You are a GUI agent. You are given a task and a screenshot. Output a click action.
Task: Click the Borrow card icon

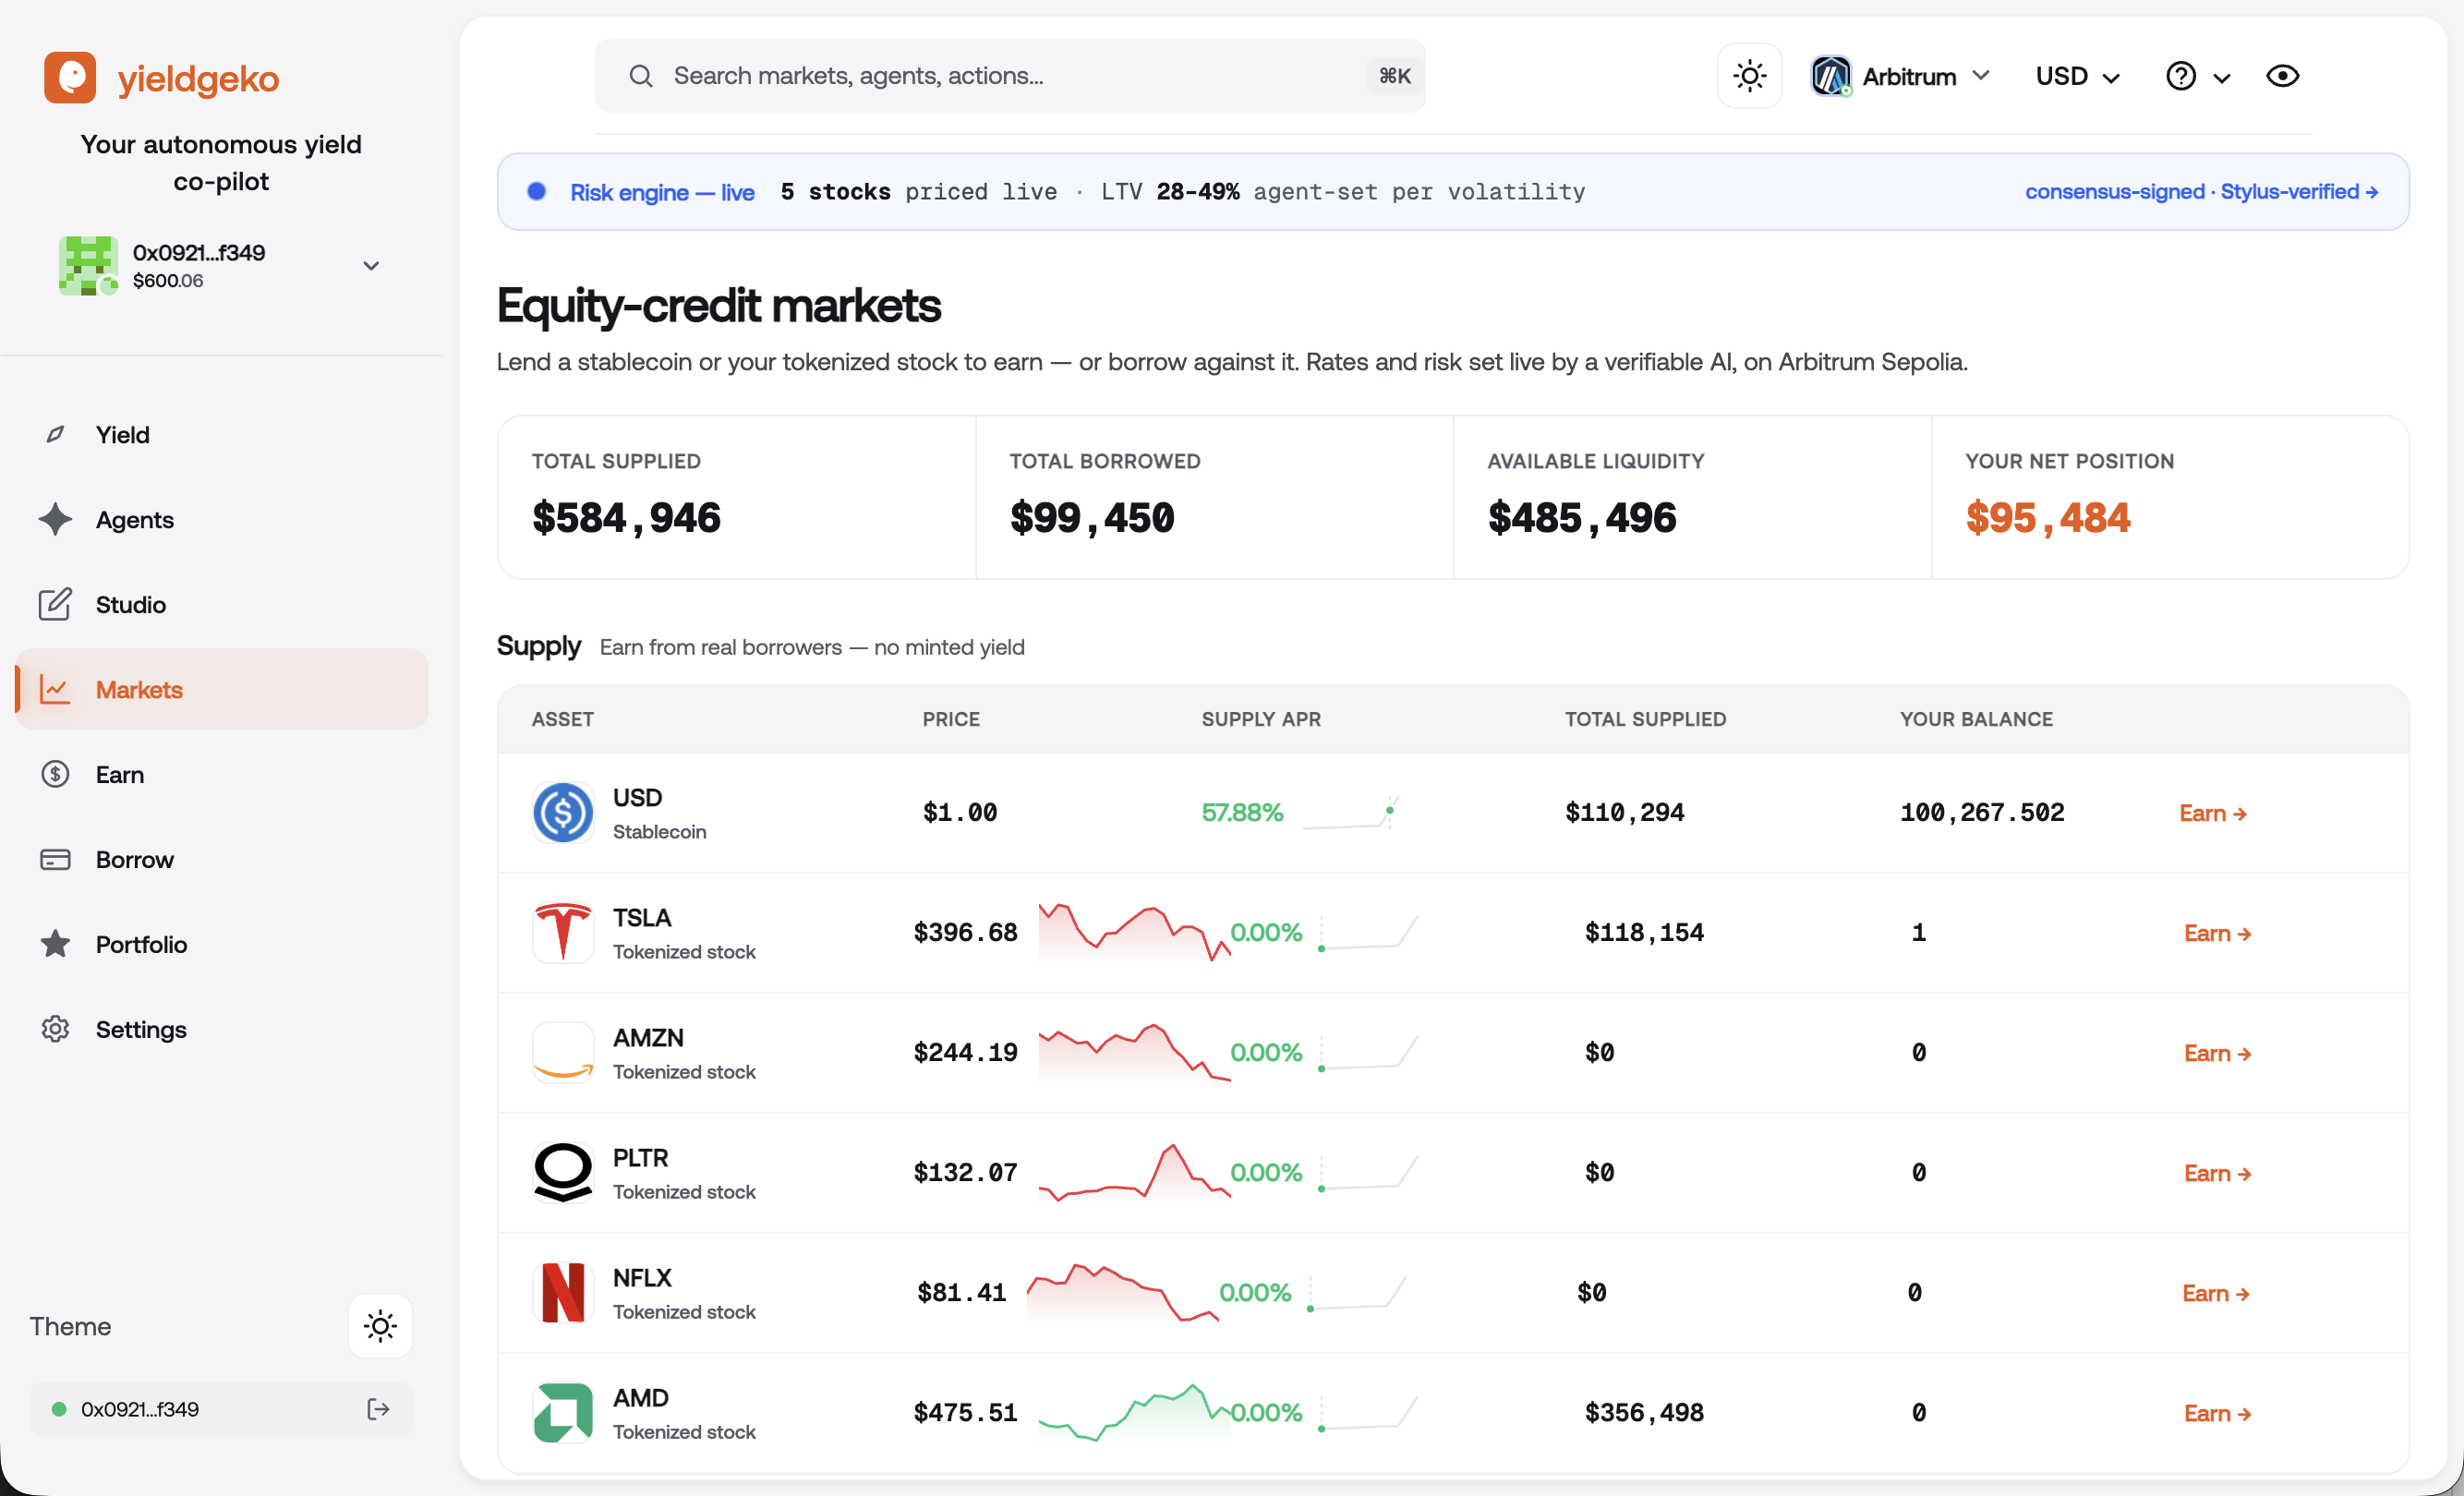tap(55, 859)
